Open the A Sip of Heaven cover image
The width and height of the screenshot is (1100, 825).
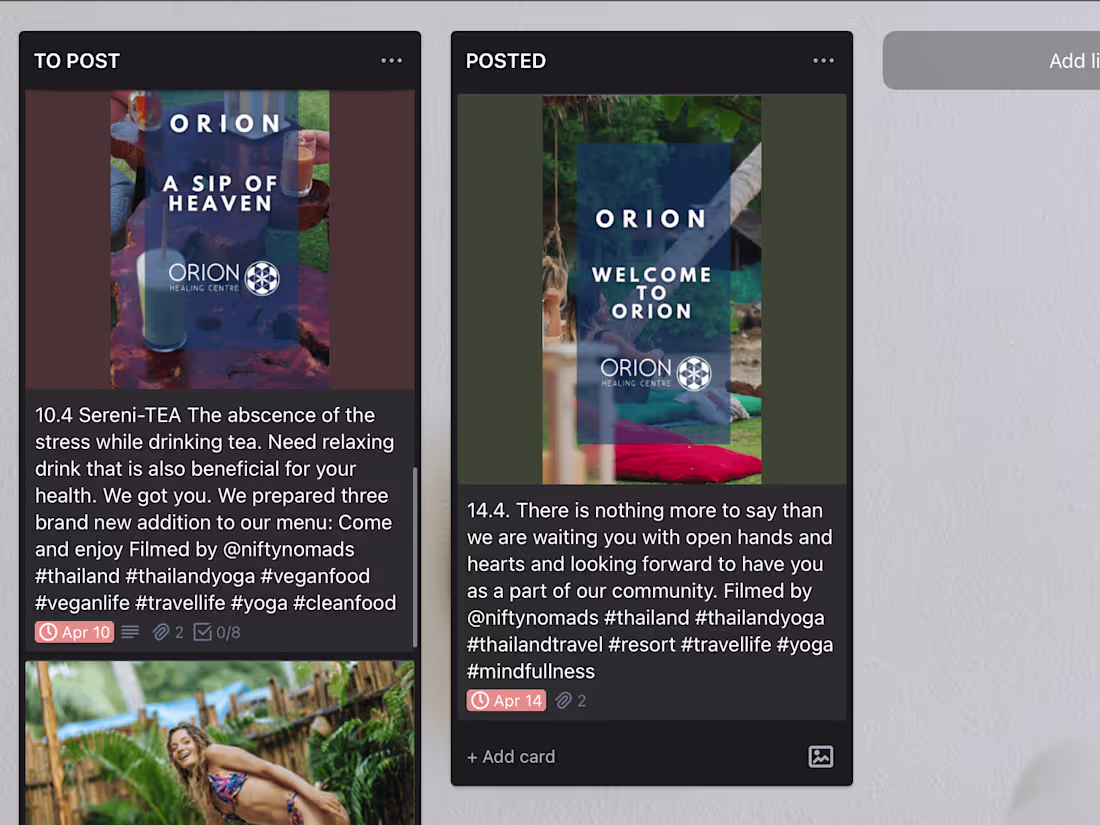click(220, 239)
